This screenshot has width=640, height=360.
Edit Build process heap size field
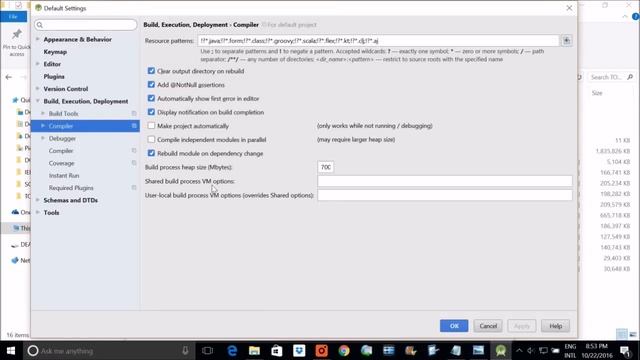[325, 167]
